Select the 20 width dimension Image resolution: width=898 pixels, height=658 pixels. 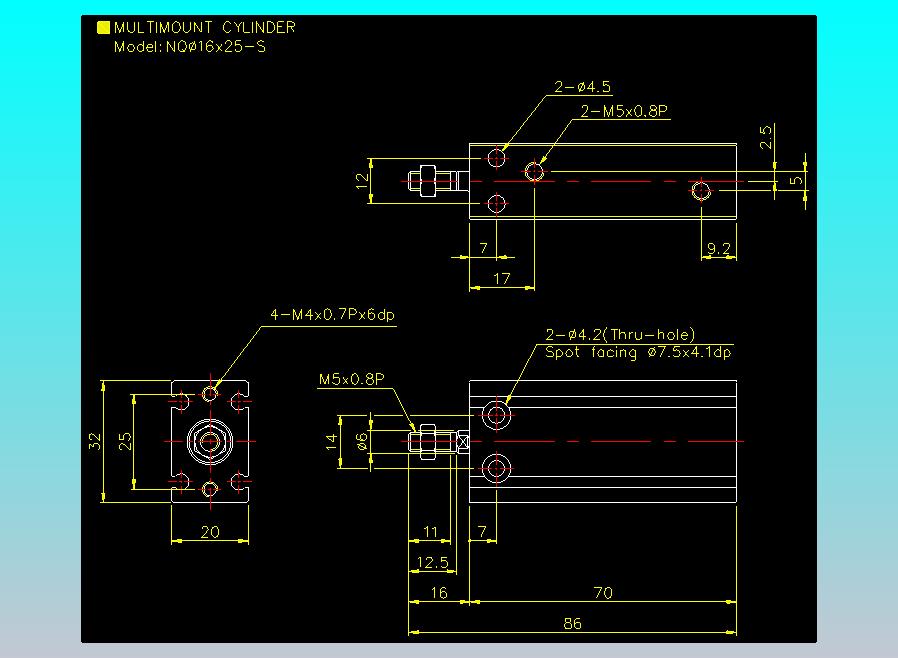[x=210, y=532]
